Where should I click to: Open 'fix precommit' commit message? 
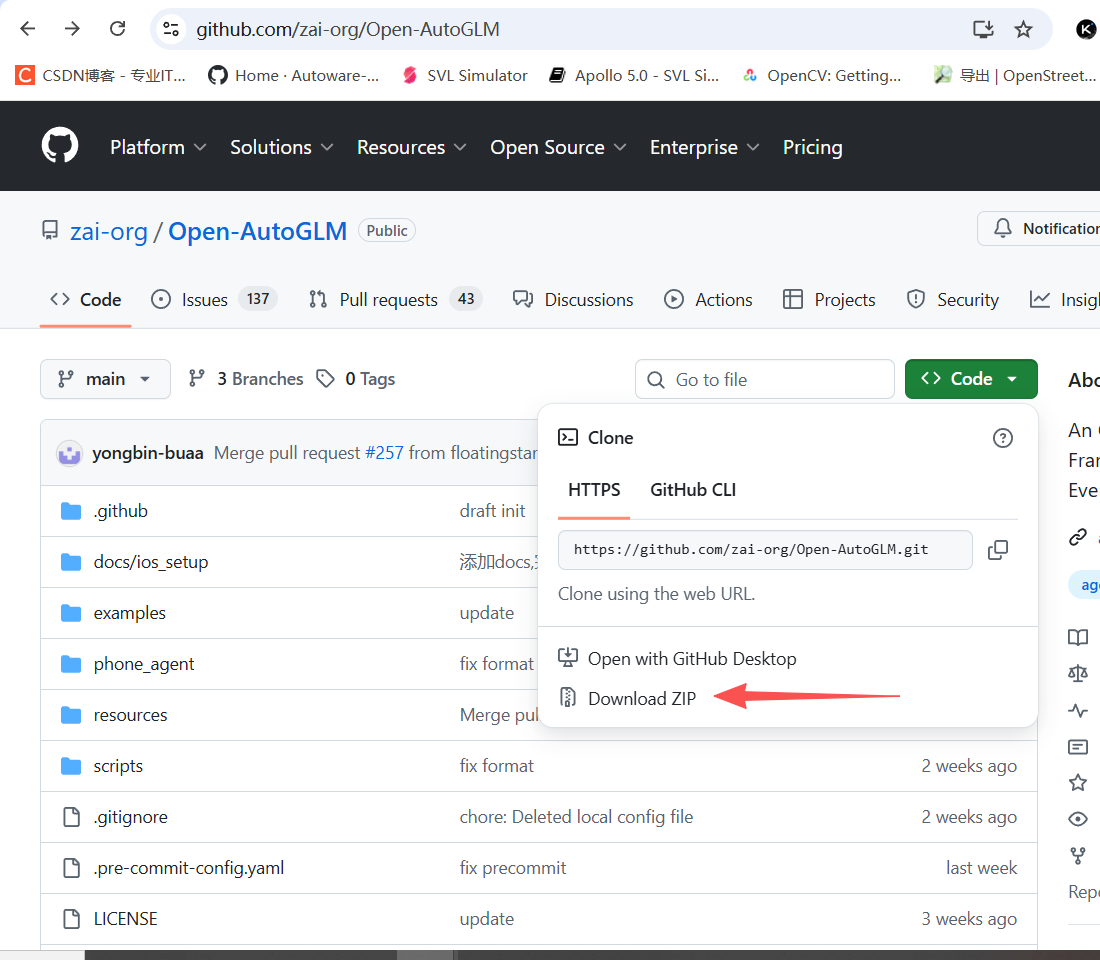[513, 868]
